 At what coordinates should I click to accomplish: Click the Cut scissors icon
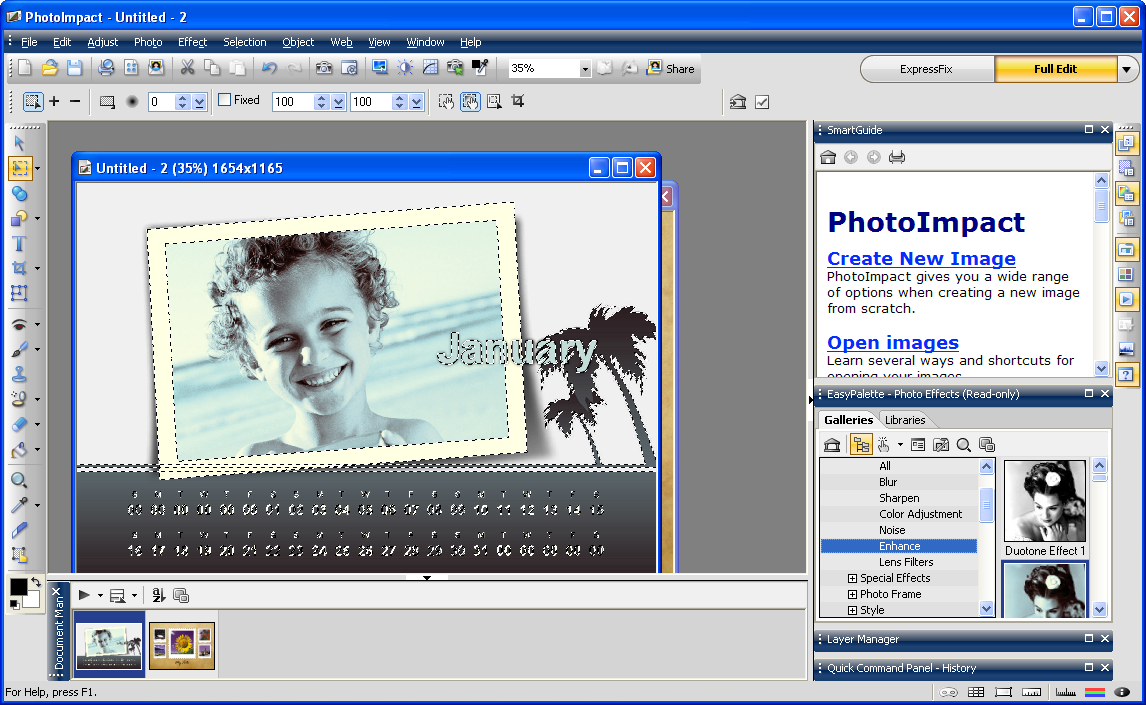point(187,68)
